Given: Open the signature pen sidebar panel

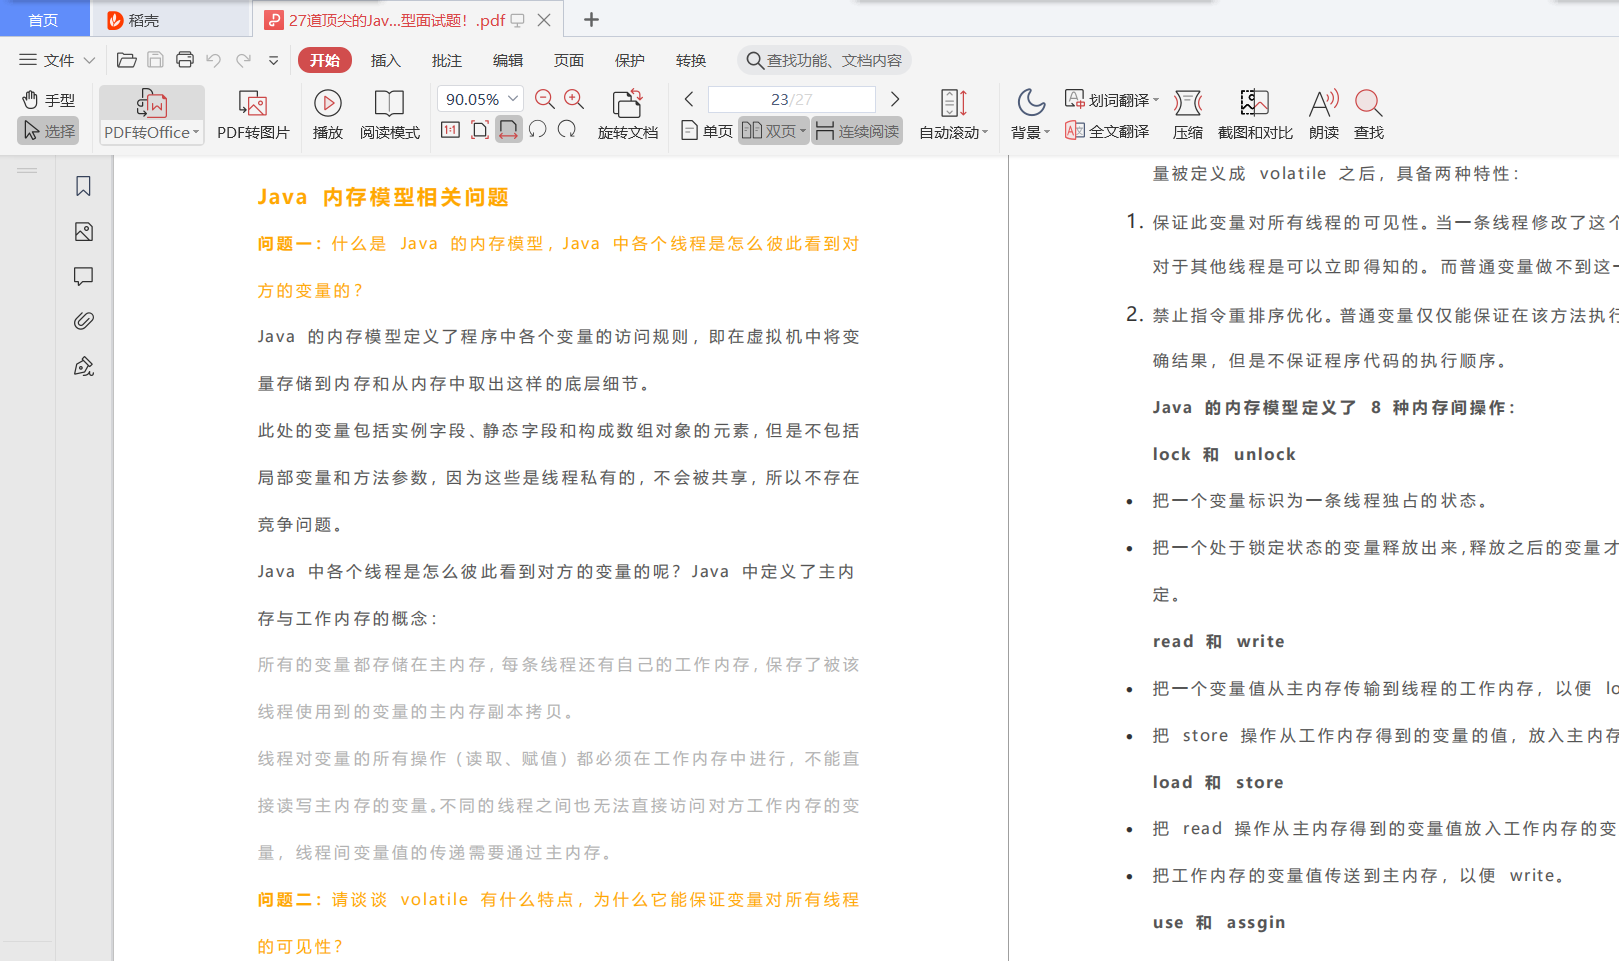Looking at the screenshot, I should [x=84, y=366].
